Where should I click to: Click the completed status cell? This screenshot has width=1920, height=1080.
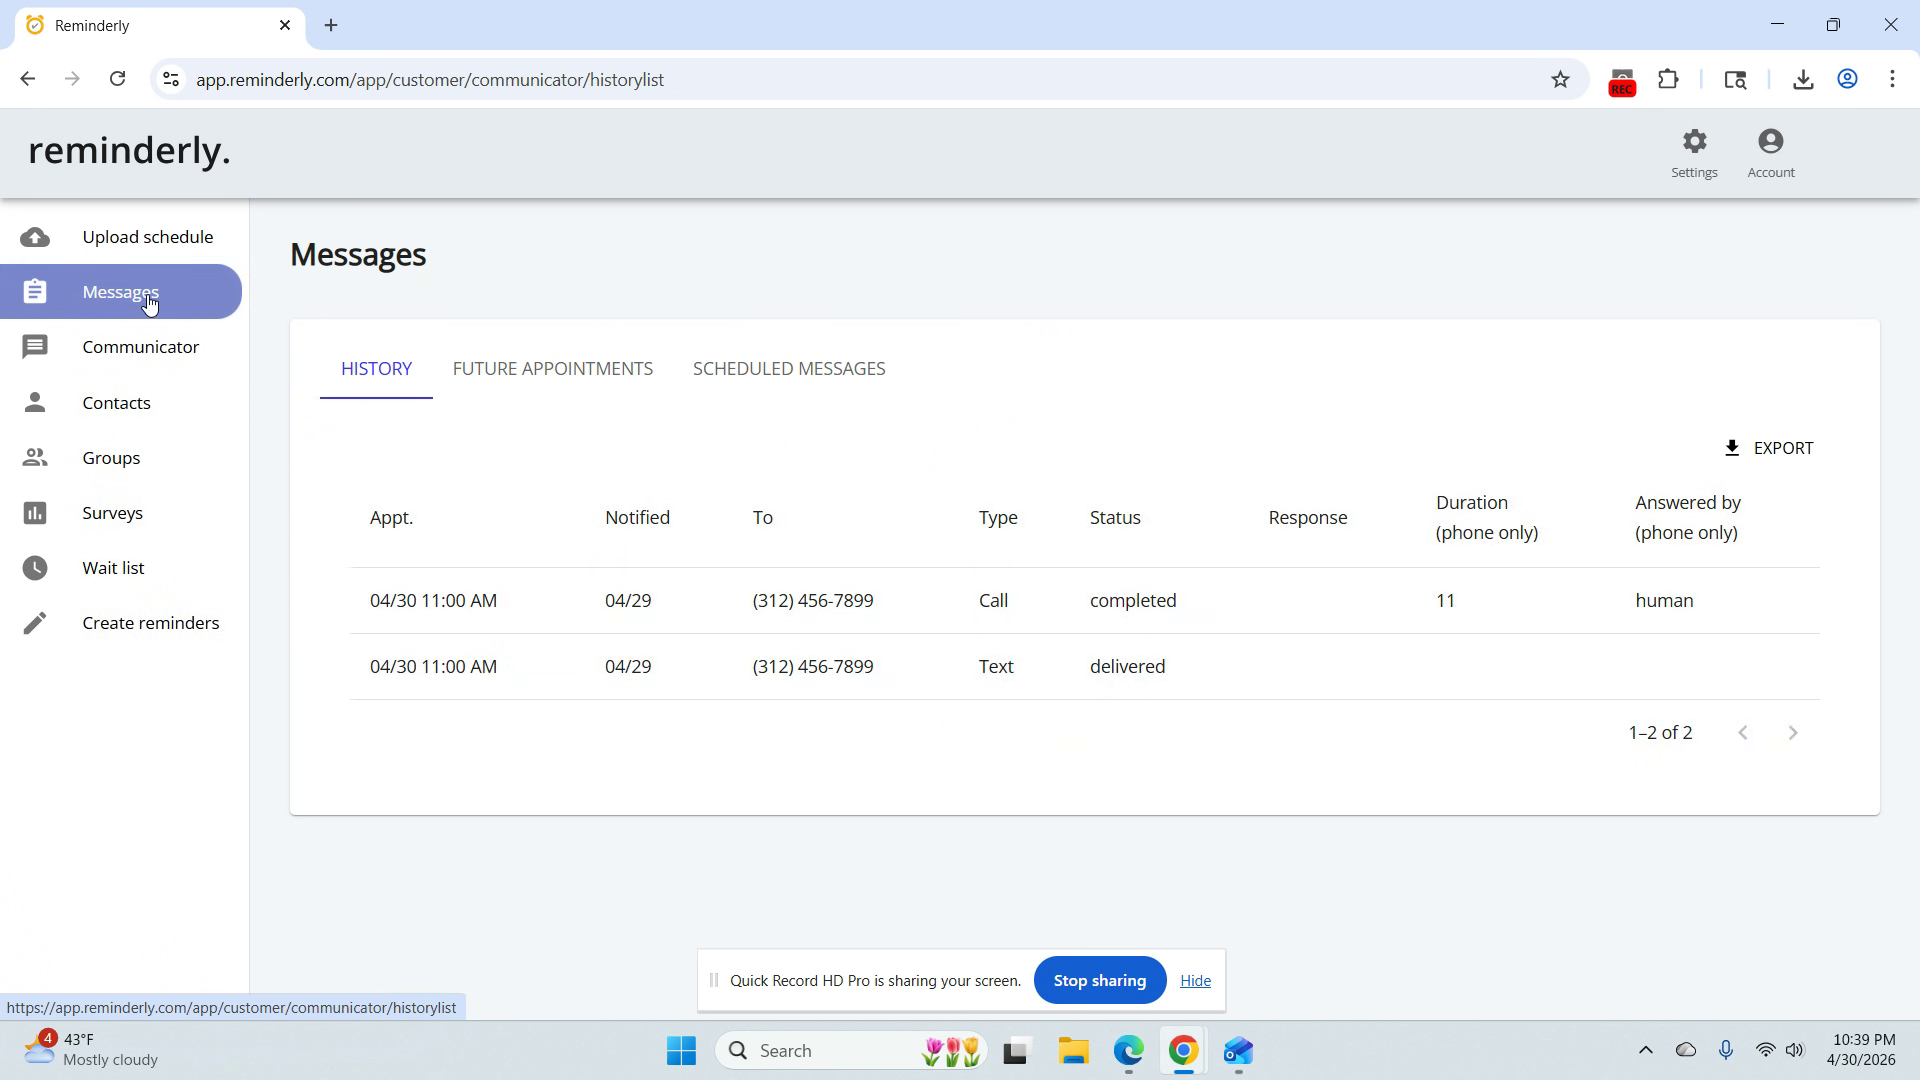(x=1133, y=601)
